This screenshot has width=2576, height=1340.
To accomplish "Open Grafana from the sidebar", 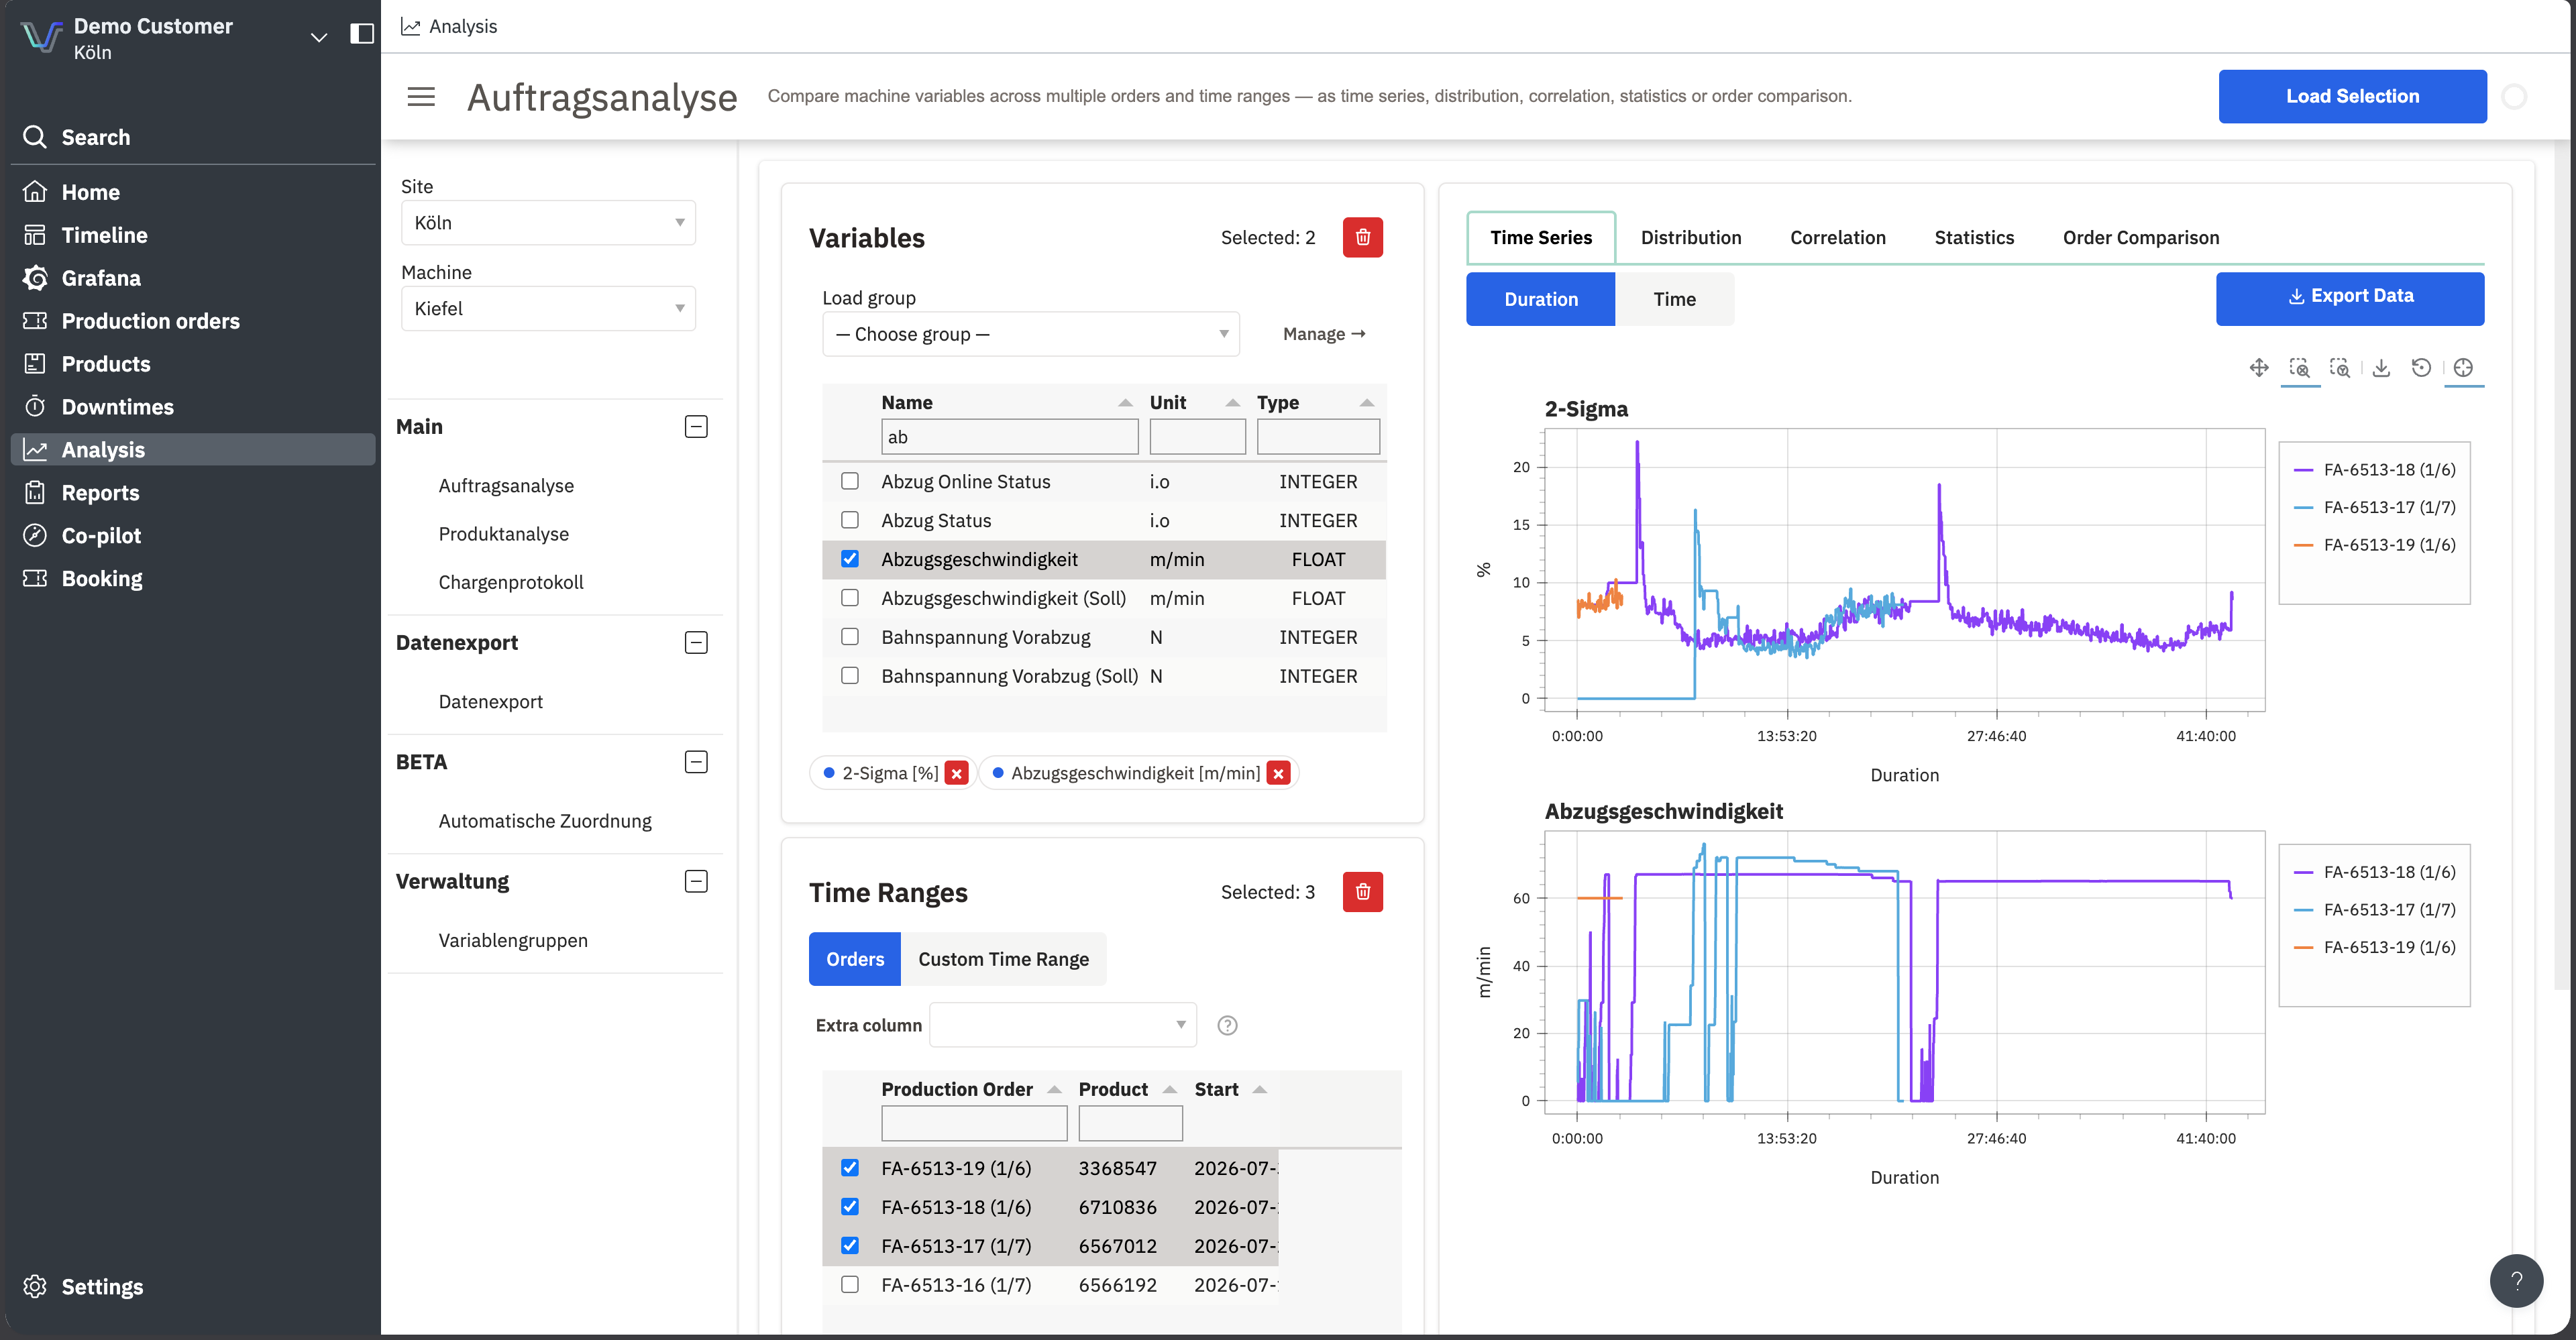I will pyautogui.click(x=192, y=278).
